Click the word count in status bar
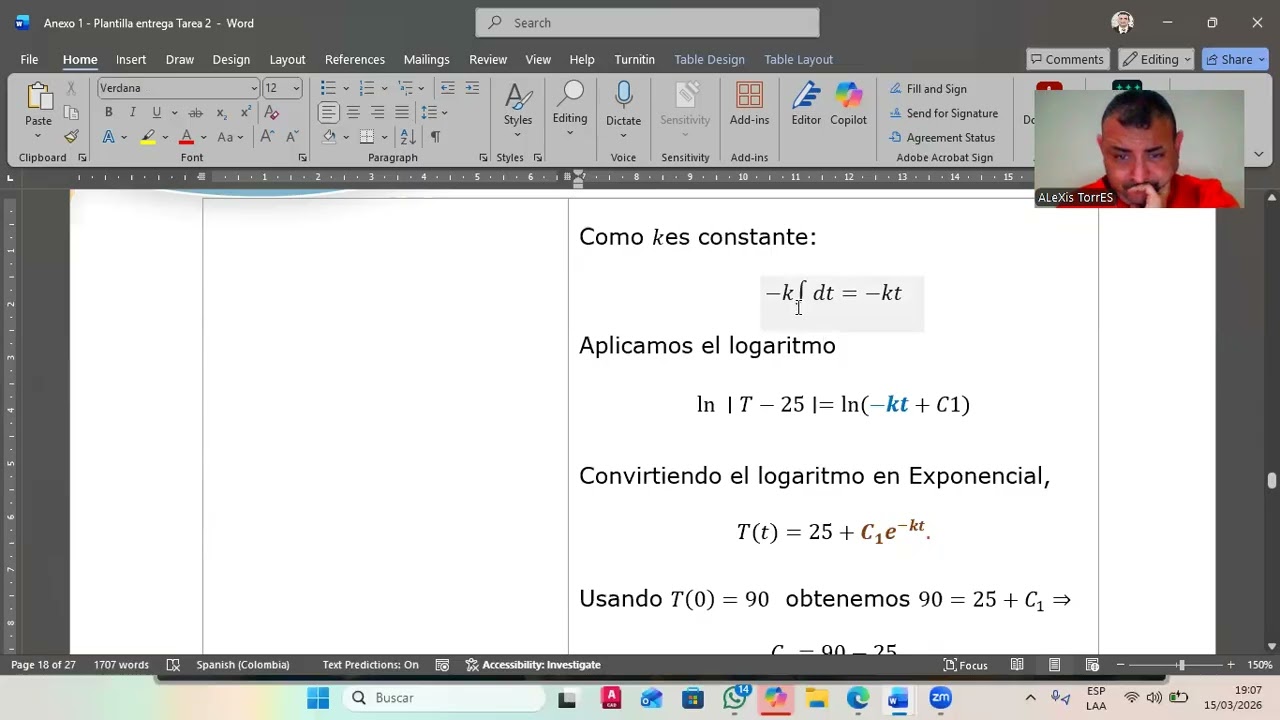The image size is (1280, 720). (x=121, y=665)
